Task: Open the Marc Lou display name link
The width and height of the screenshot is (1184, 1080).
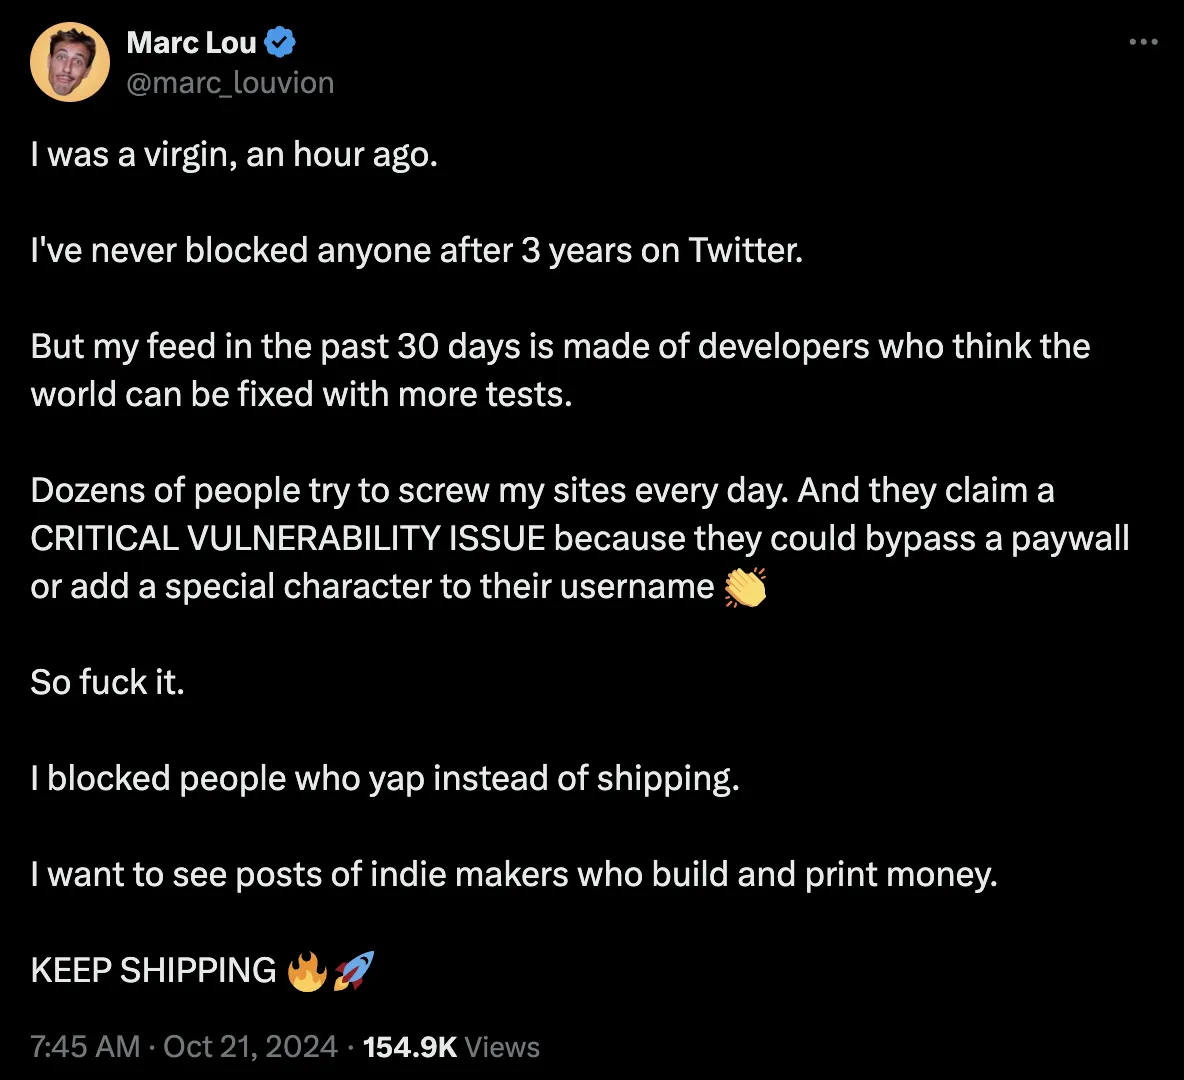Action: click(x=192, y=43)
